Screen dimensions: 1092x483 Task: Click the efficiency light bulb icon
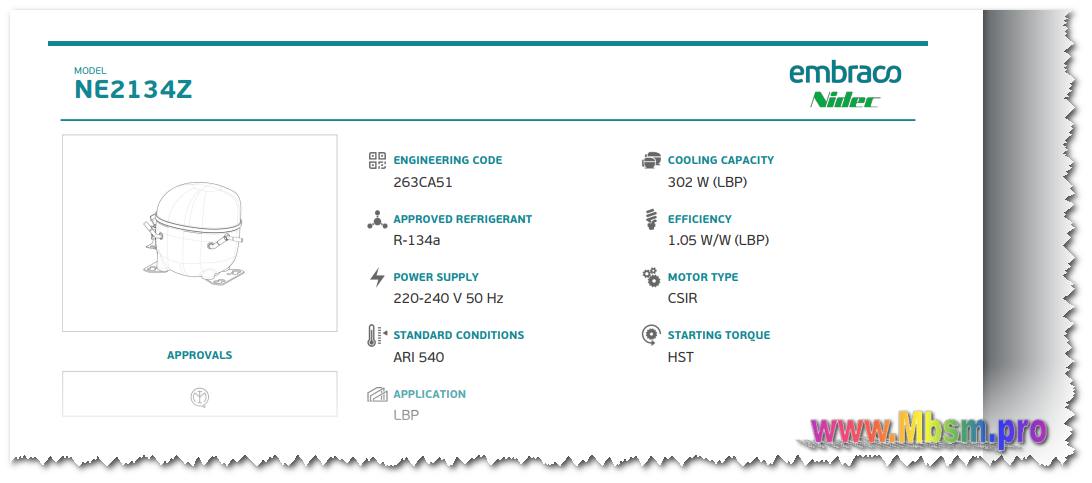click(651, 219)
